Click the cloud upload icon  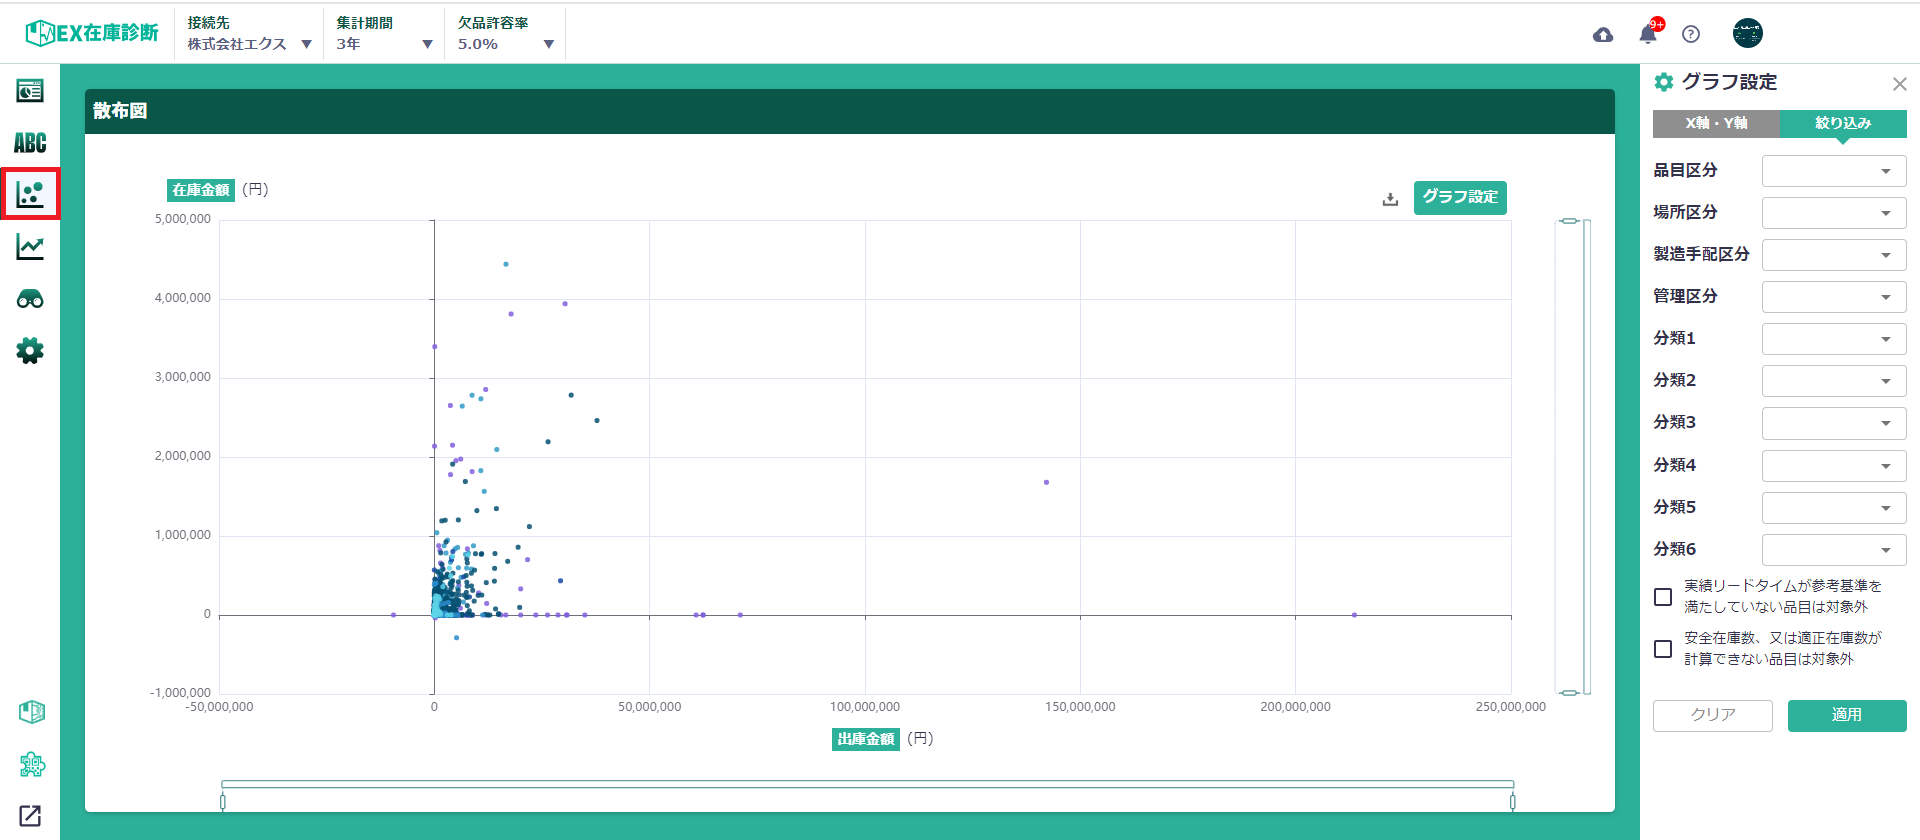(x=1603, y=35)
